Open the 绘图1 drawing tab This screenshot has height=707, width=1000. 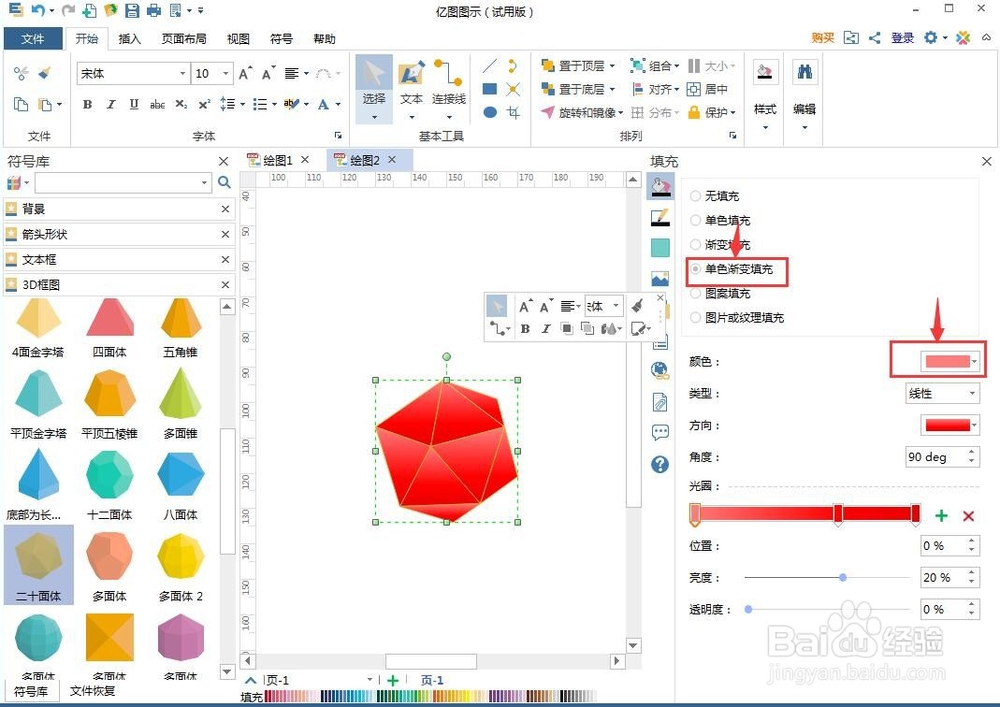[274, 158]
